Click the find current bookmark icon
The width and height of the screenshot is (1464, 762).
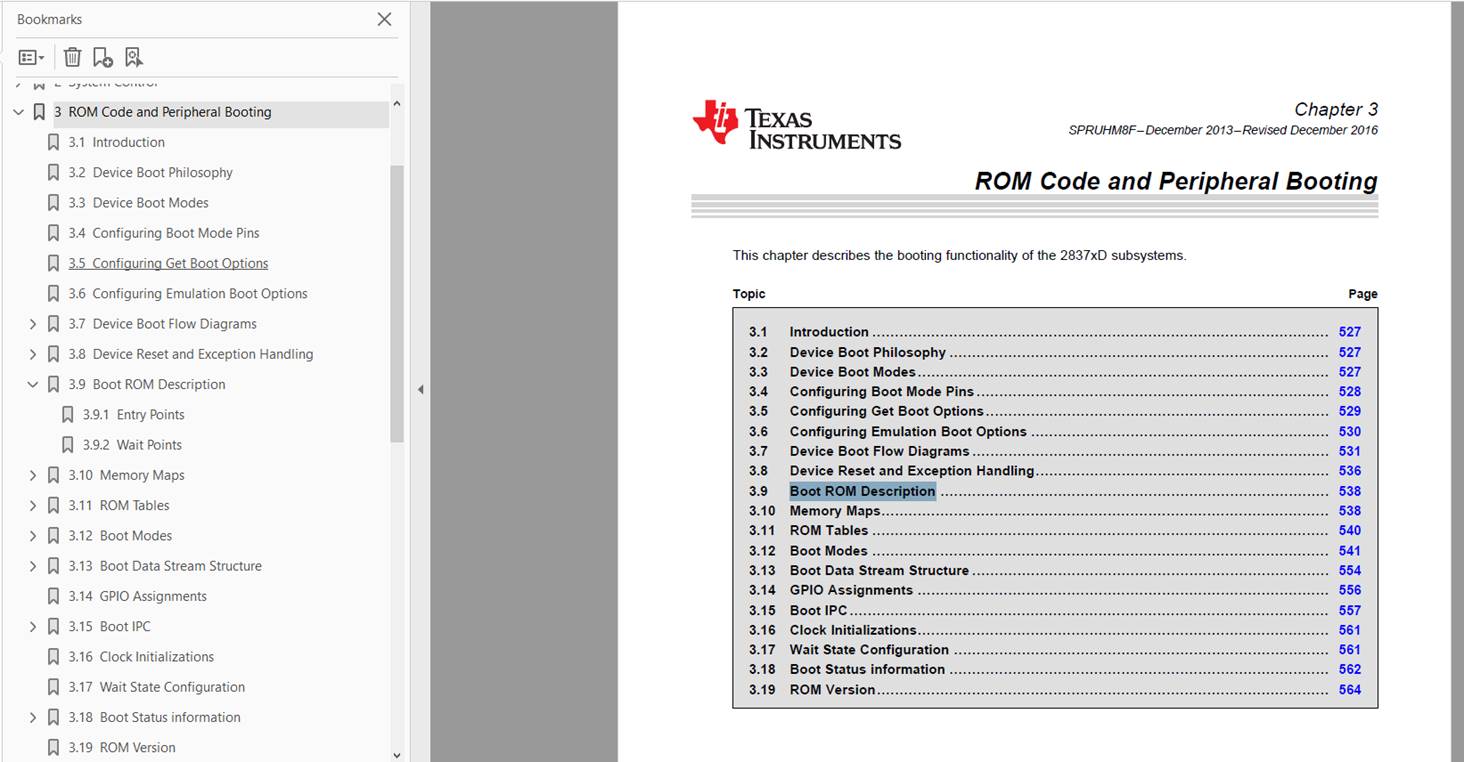pos(134,57)
